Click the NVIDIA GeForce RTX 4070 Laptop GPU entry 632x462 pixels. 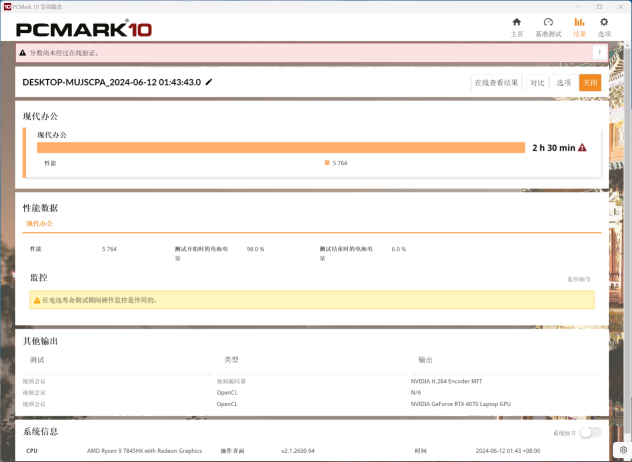(x=461, y=404)
